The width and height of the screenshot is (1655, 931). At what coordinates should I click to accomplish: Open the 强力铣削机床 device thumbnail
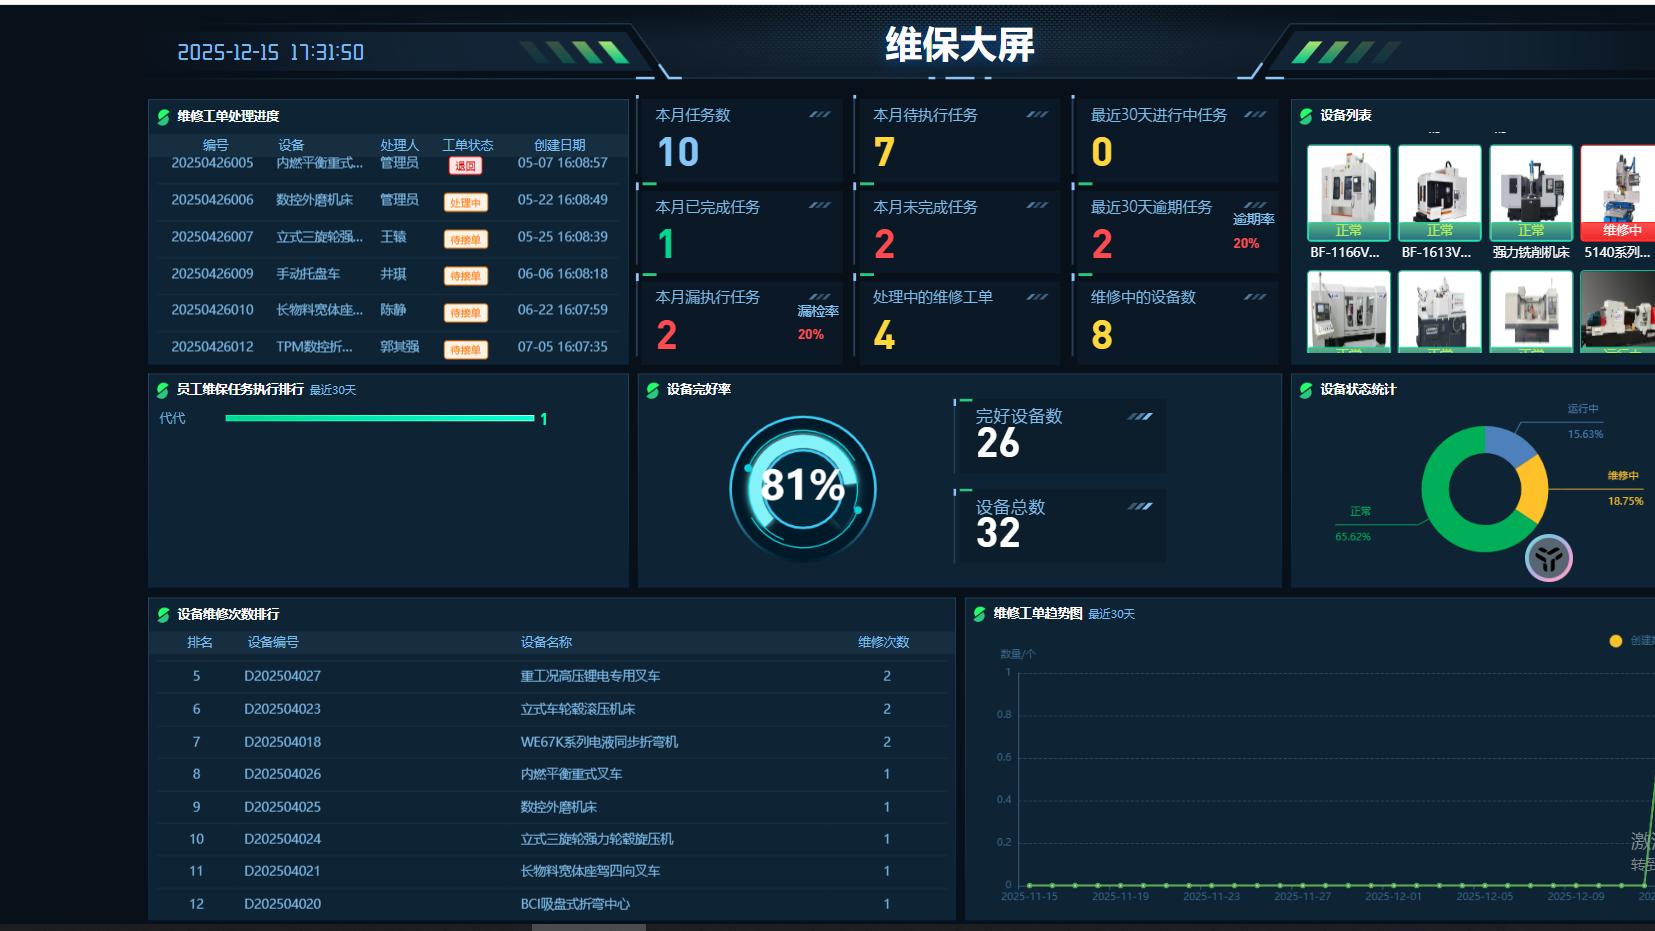[1531, 190]
